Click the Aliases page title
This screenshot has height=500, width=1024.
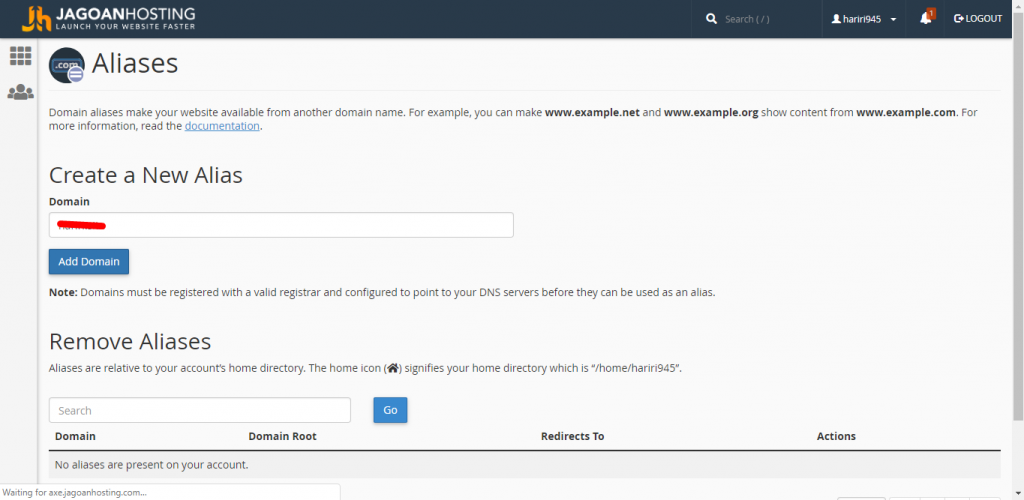(x=135, y=63)
